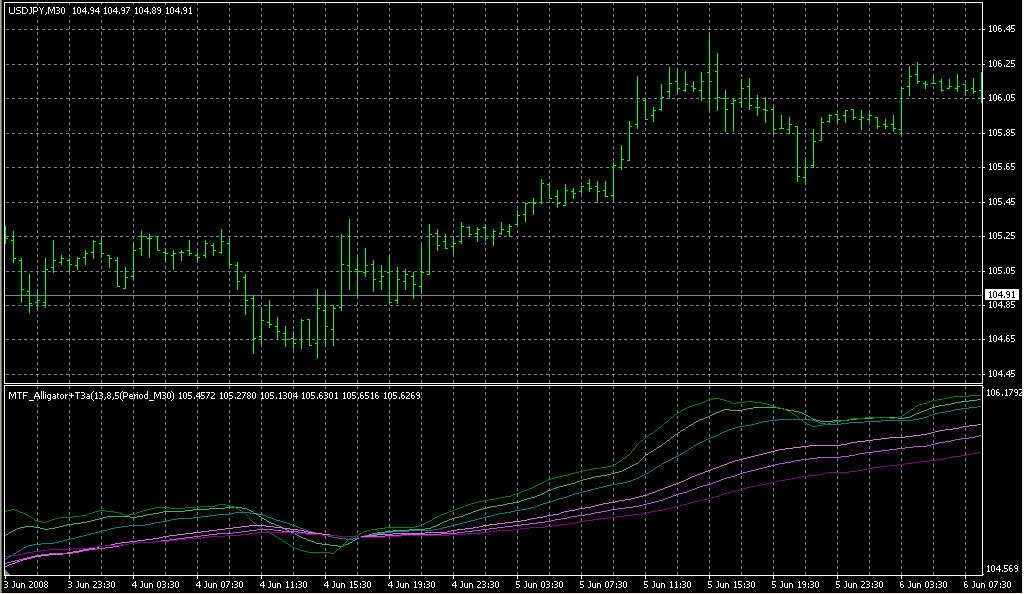This screenshot has height=594, width=1024.
Task: Click the 104.45 price label
Action: [1001, 374]
